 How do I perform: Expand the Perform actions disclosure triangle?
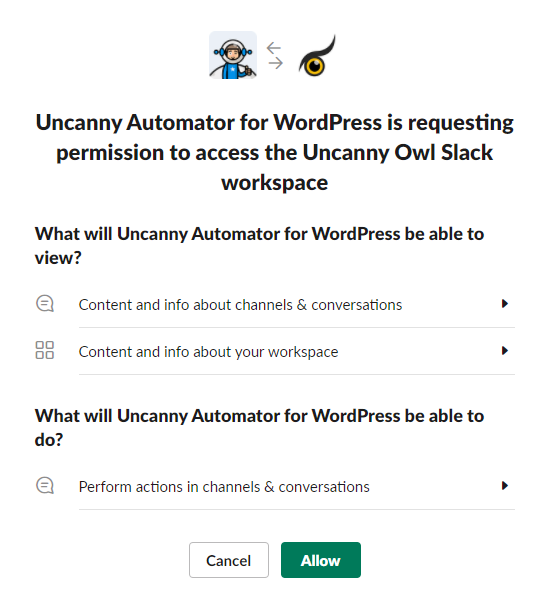[x=505, y=486]
